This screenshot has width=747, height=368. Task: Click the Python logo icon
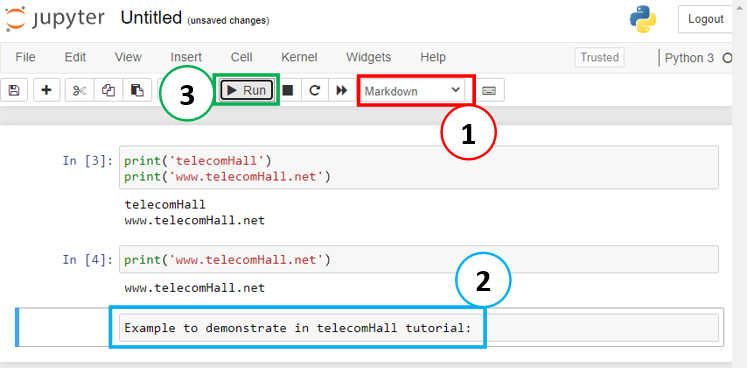[643, 19]
